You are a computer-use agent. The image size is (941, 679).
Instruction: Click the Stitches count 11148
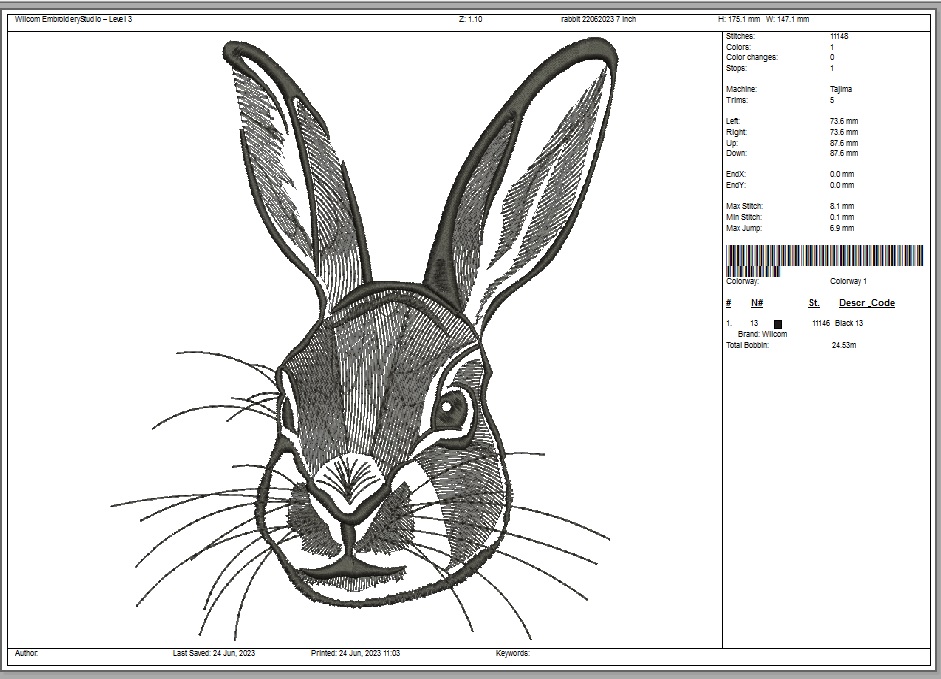pyautogui.click(x=839, y=36)
